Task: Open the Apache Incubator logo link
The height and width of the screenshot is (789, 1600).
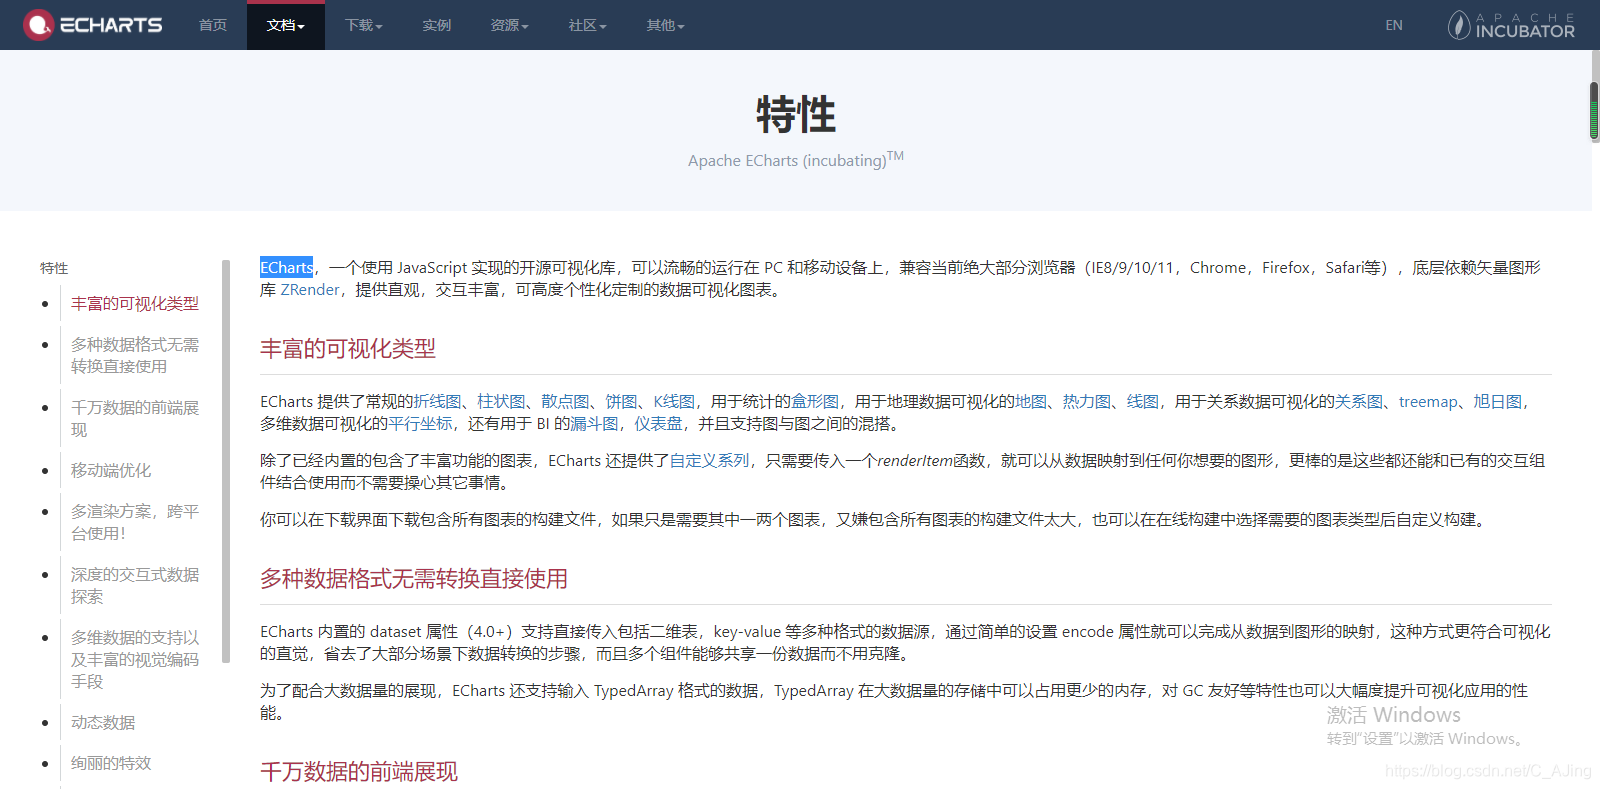Action: pyautogui.click(x=1511, y=25)
